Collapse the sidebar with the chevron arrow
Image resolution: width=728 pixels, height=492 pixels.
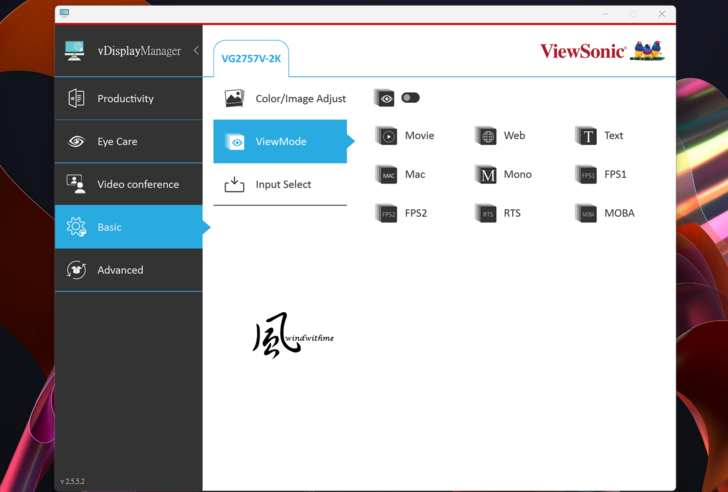pos(196,51)
